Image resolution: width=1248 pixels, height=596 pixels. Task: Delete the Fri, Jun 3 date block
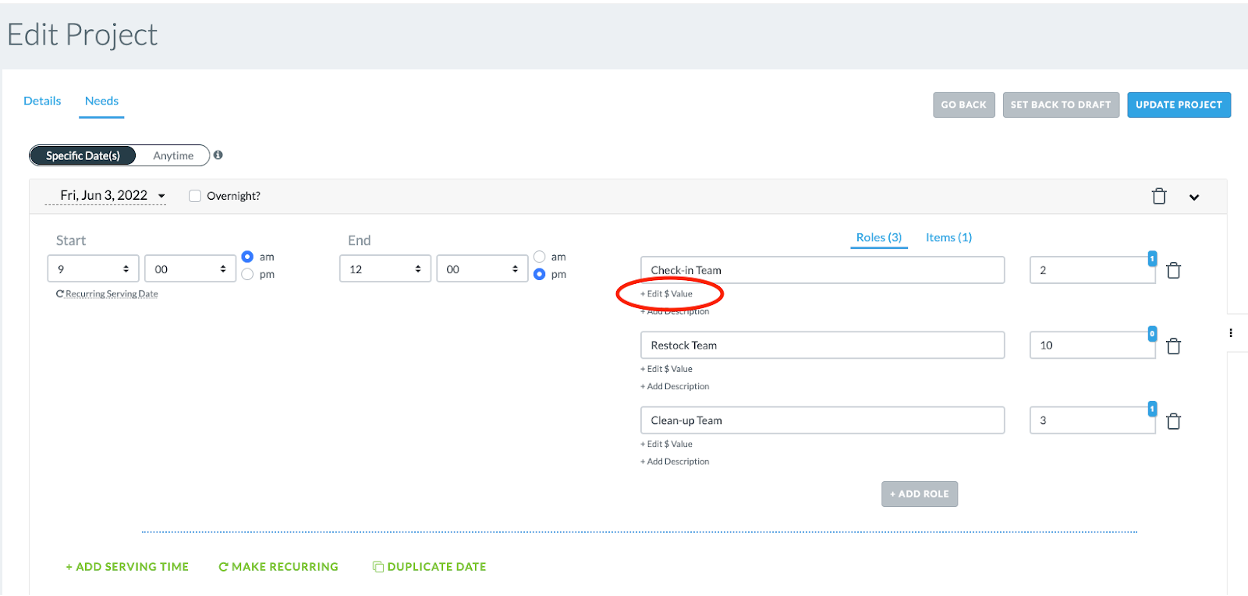pos(1159,196)
